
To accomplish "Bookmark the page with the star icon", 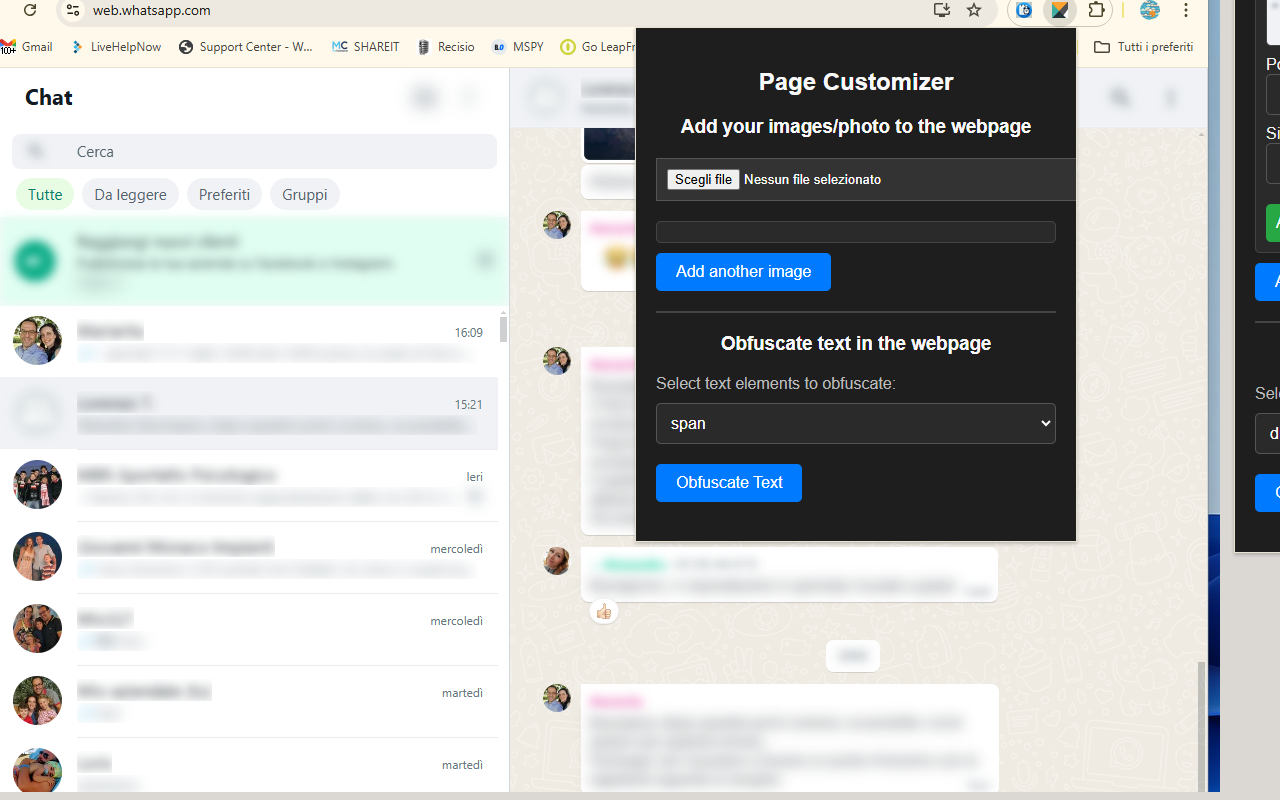I will (x=973, y=11).
